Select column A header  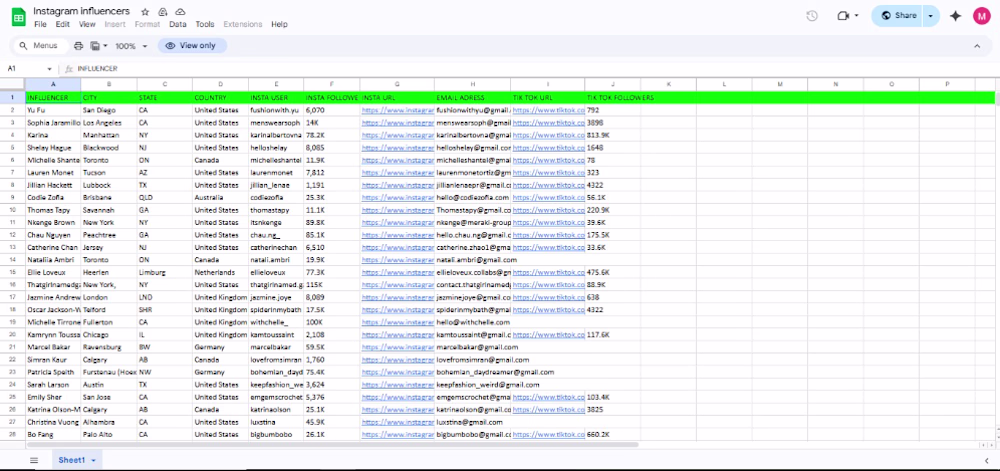[53, 84]
